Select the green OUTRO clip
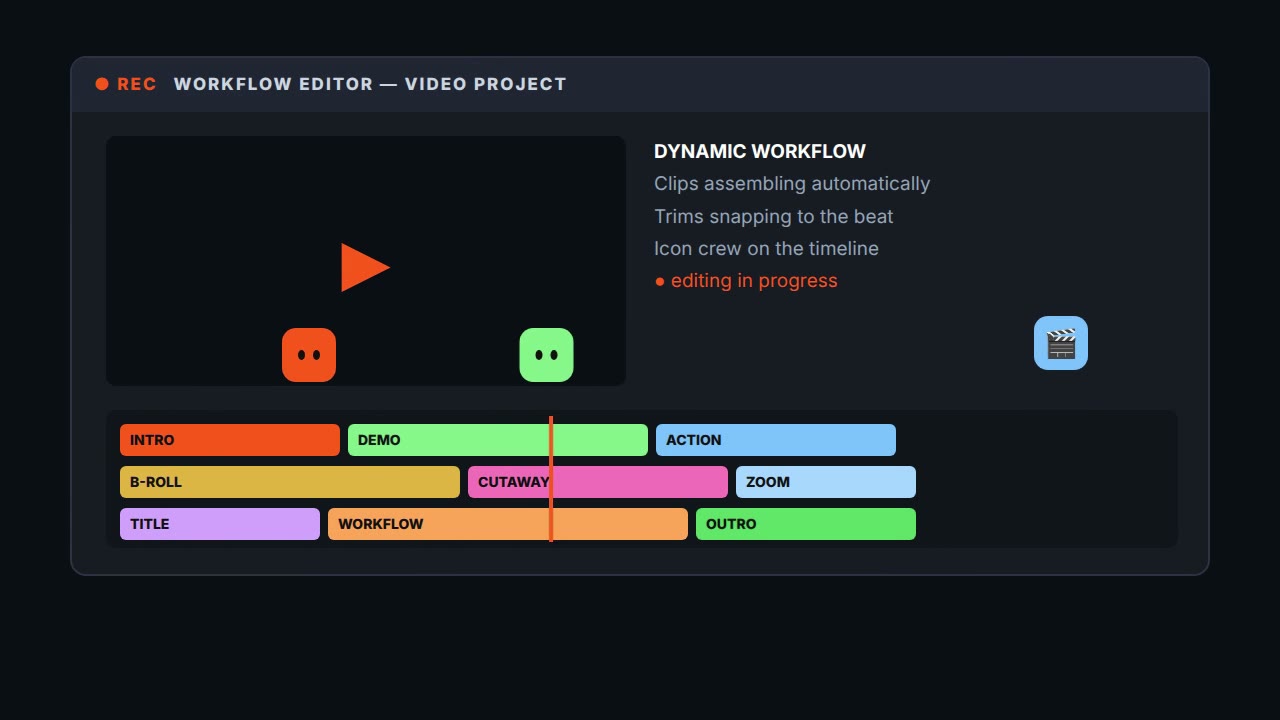1280x720 pixels. coord(806,524)
